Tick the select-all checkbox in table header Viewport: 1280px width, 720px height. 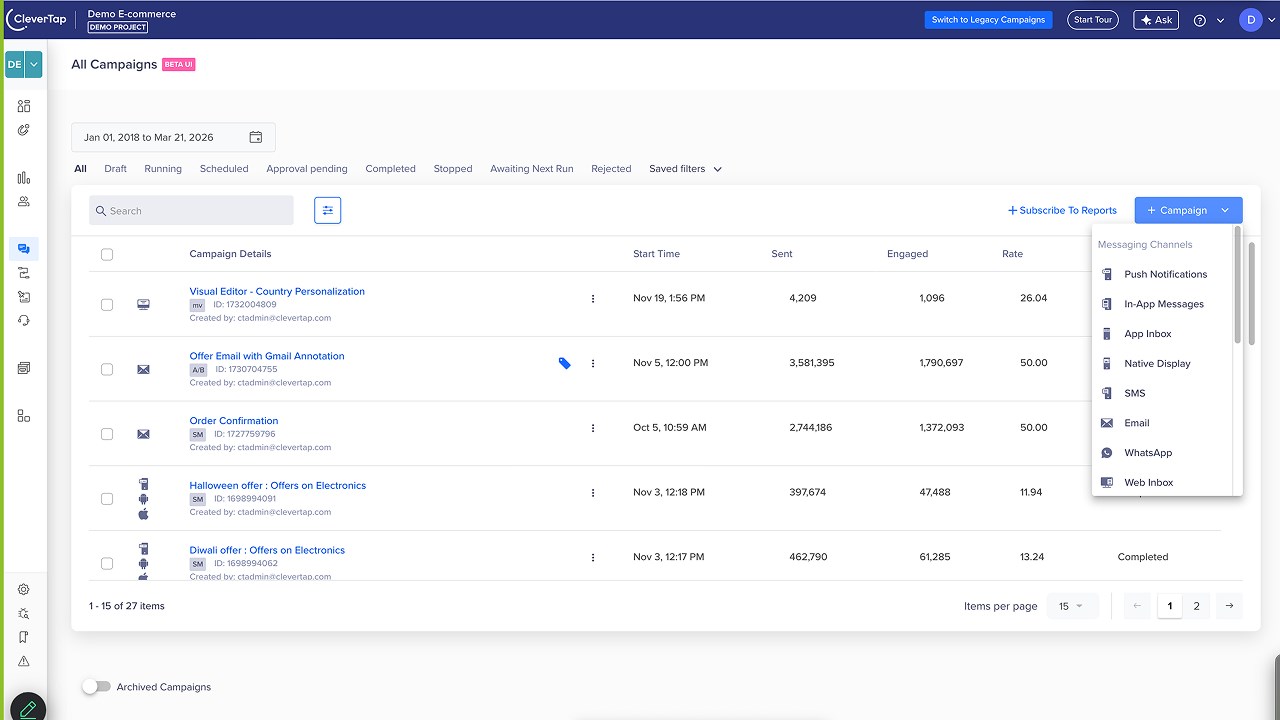107,254
